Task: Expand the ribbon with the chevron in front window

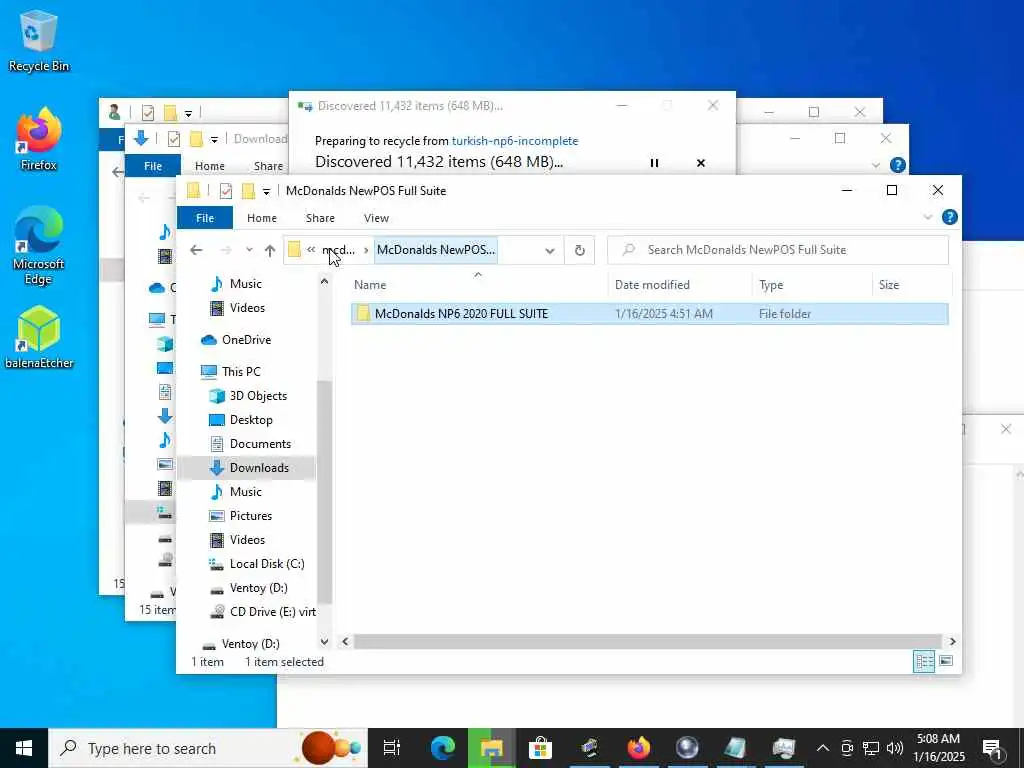Action: coord(927,217)
